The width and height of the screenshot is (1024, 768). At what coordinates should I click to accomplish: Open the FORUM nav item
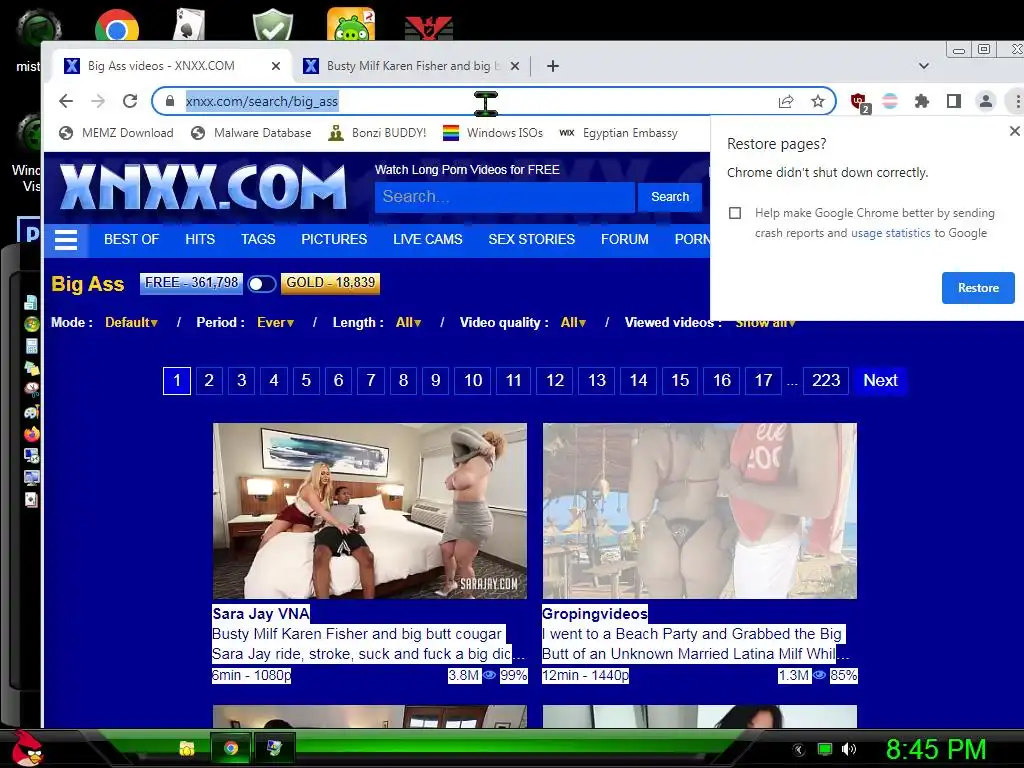pos(624,240)
